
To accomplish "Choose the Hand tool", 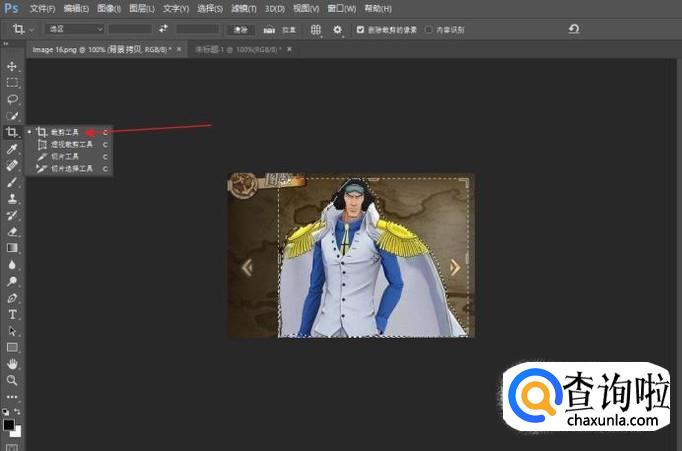I will tap(13, 364).
